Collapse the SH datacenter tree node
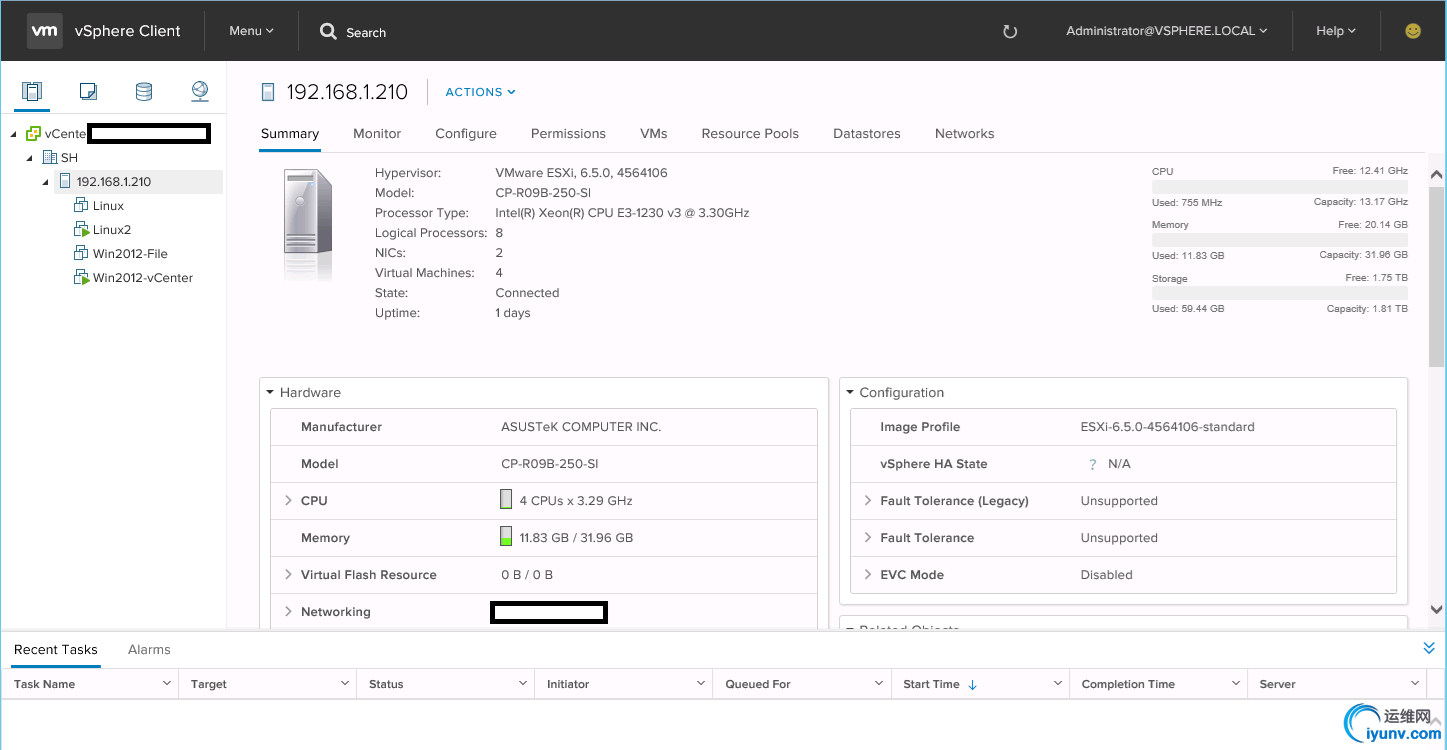 click(30, 158)
